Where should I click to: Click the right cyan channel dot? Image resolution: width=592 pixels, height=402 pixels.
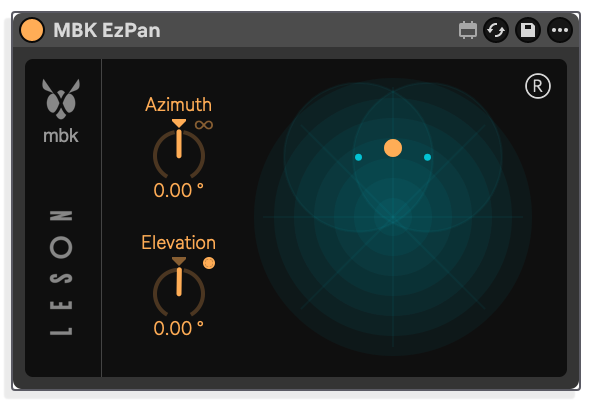click(x=427, y=157)
